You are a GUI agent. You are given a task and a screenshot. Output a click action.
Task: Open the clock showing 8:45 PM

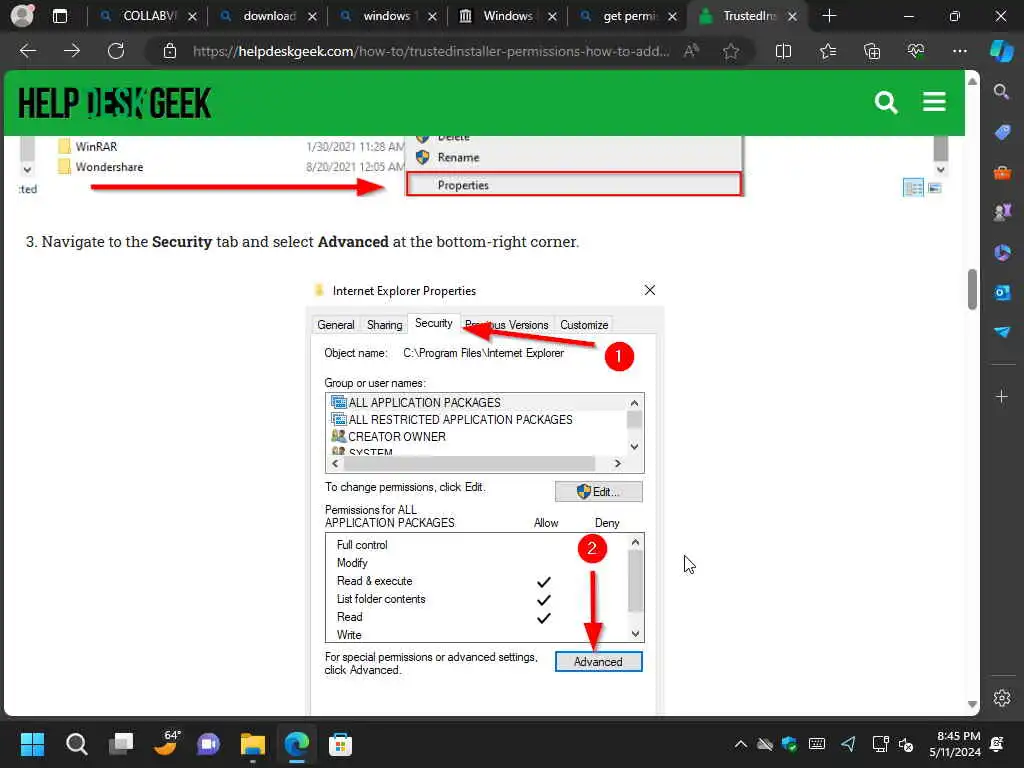[x=955, y=744]
